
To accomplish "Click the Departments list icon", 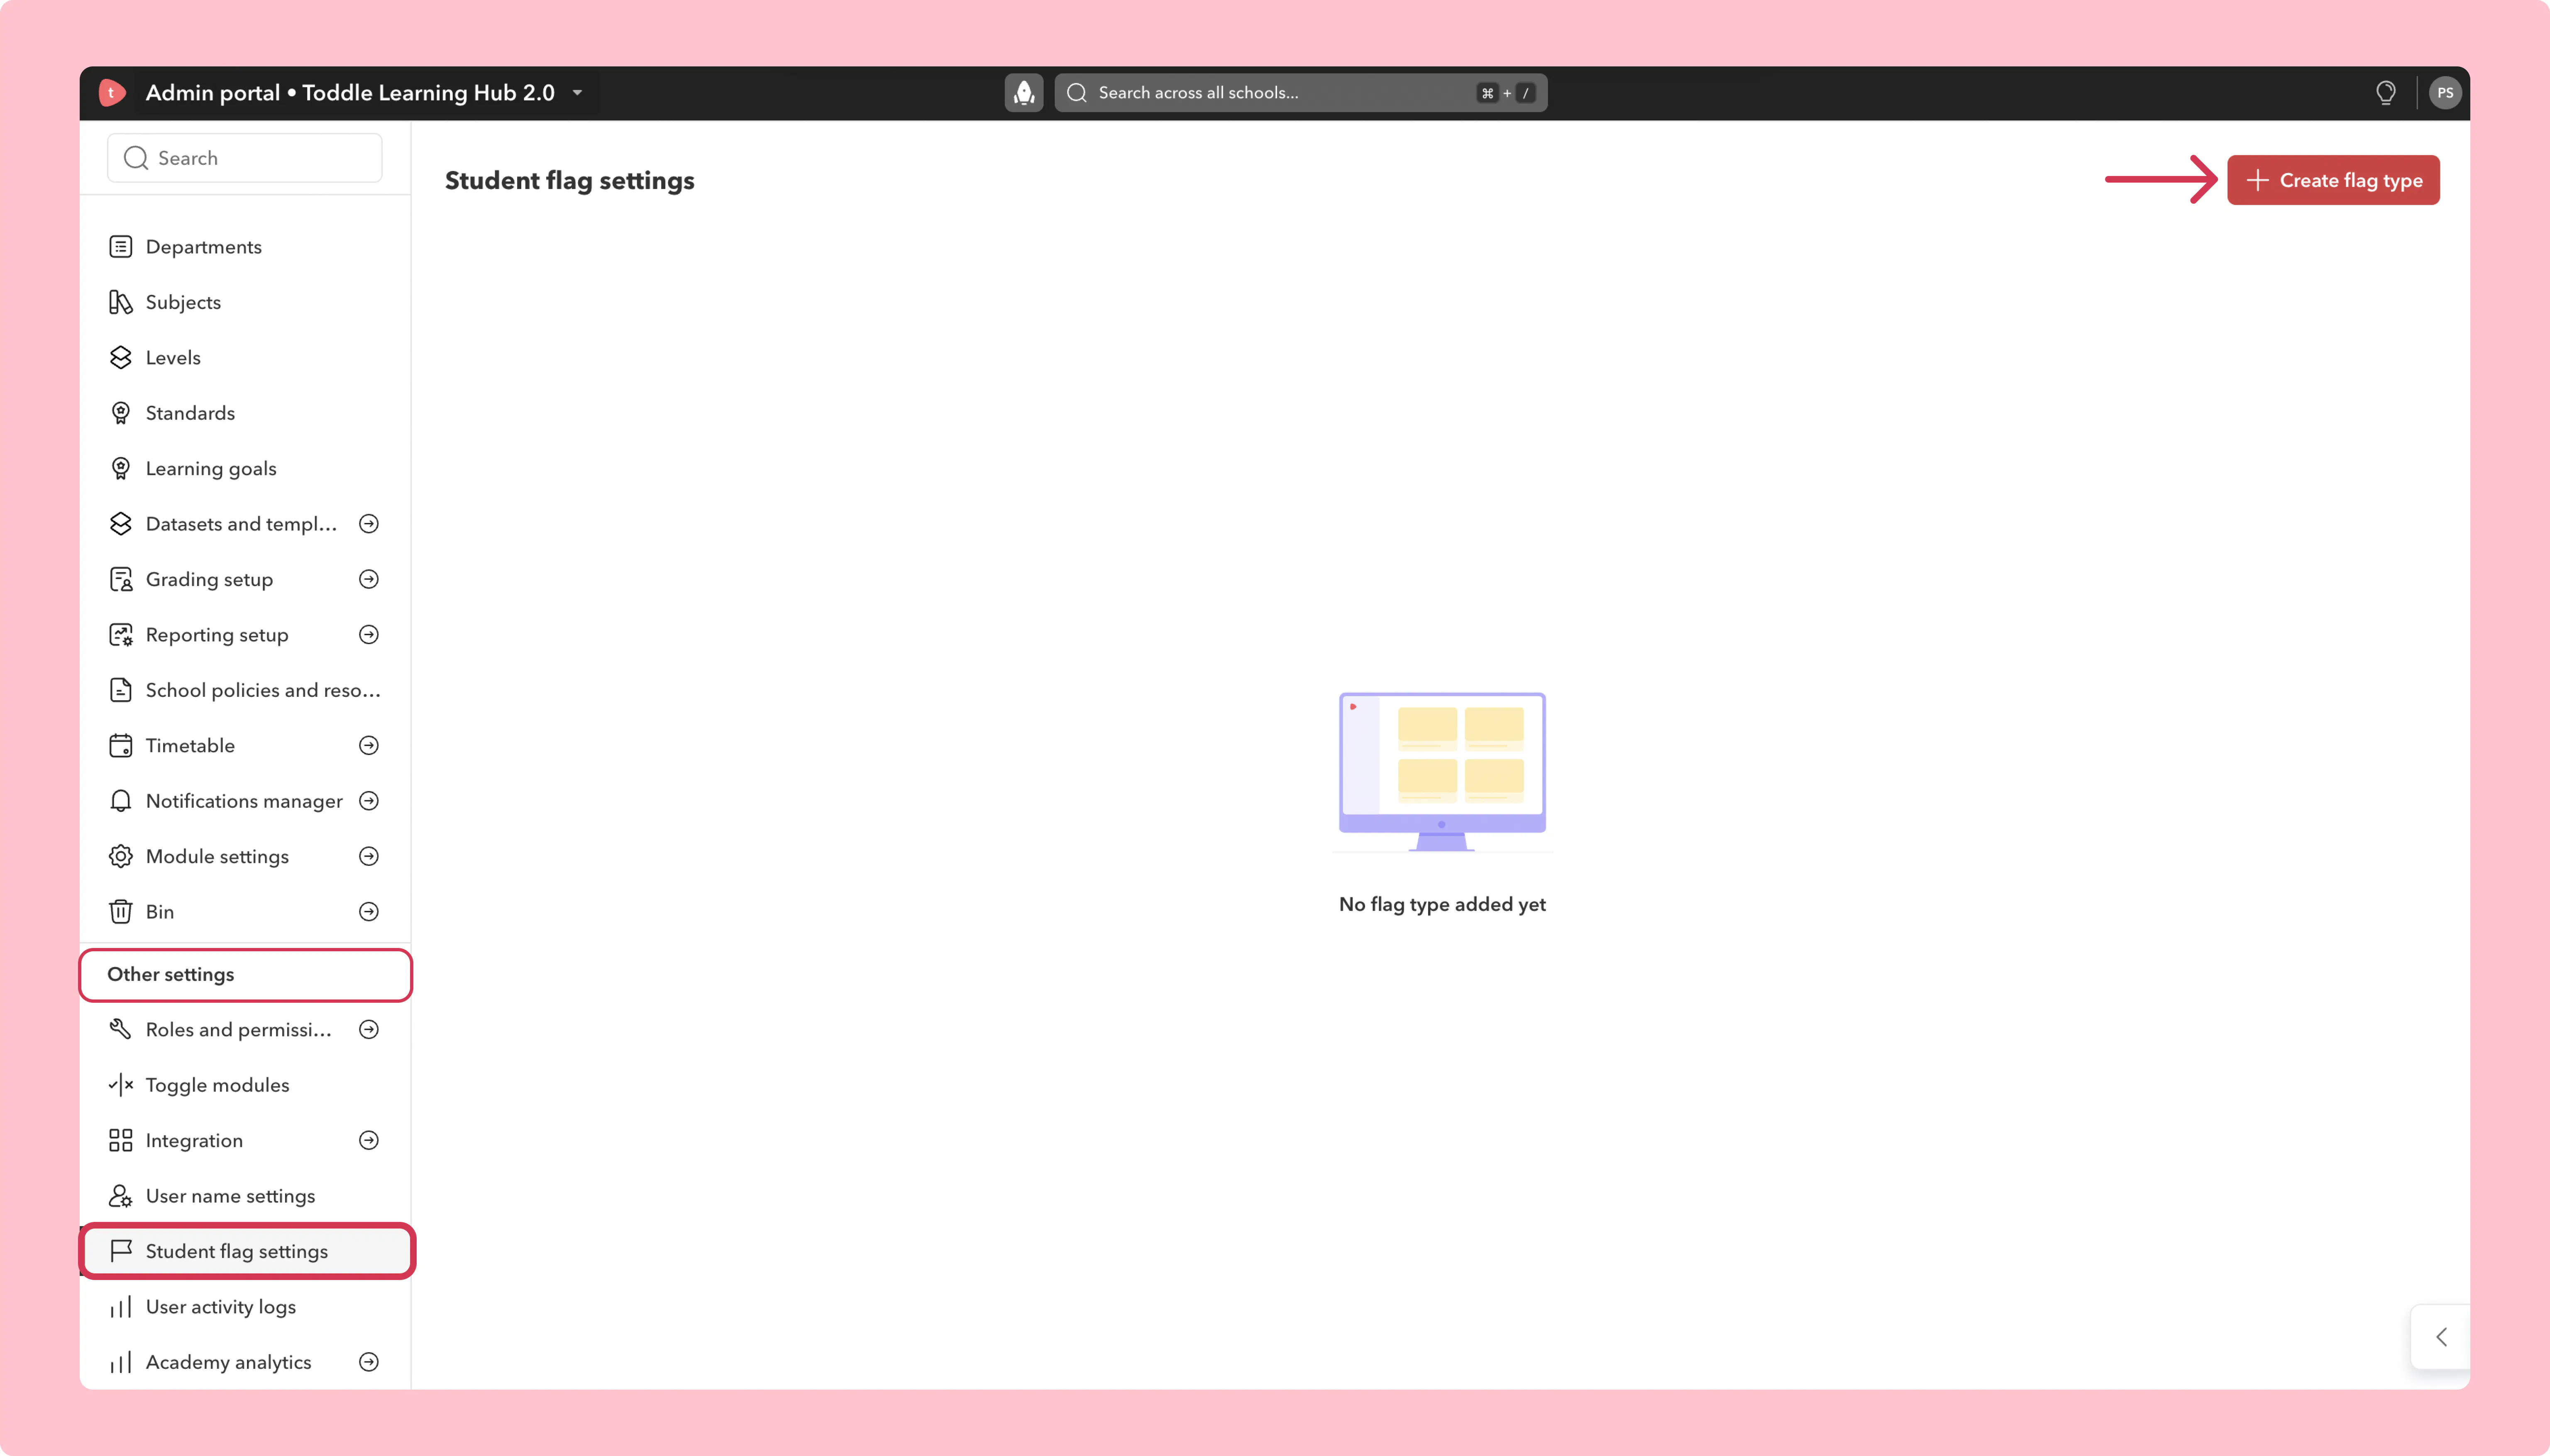I will [x=121, y=247].
